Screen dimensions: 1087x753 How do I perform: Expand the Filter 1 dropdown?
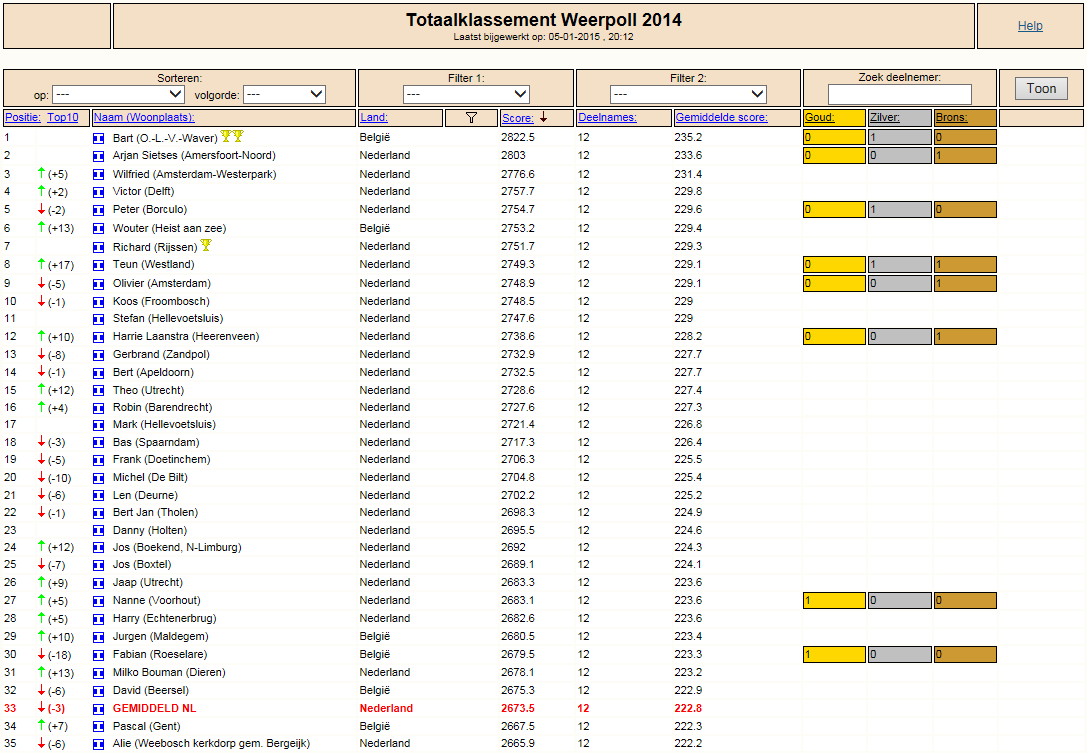tap(466, 94)
